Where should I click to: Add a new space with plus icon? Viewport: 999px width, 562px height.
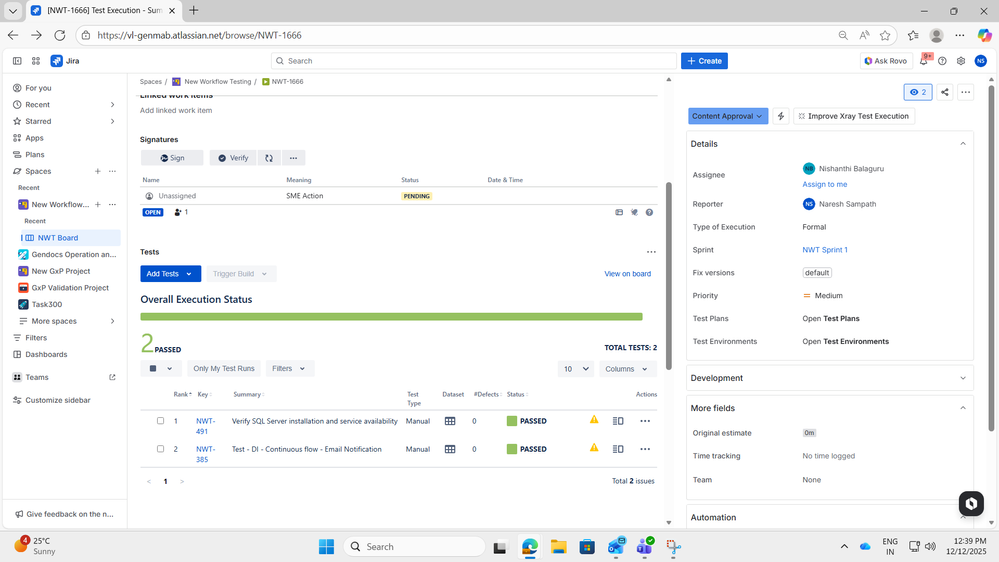pyautogui.click(x=97, y=171)
